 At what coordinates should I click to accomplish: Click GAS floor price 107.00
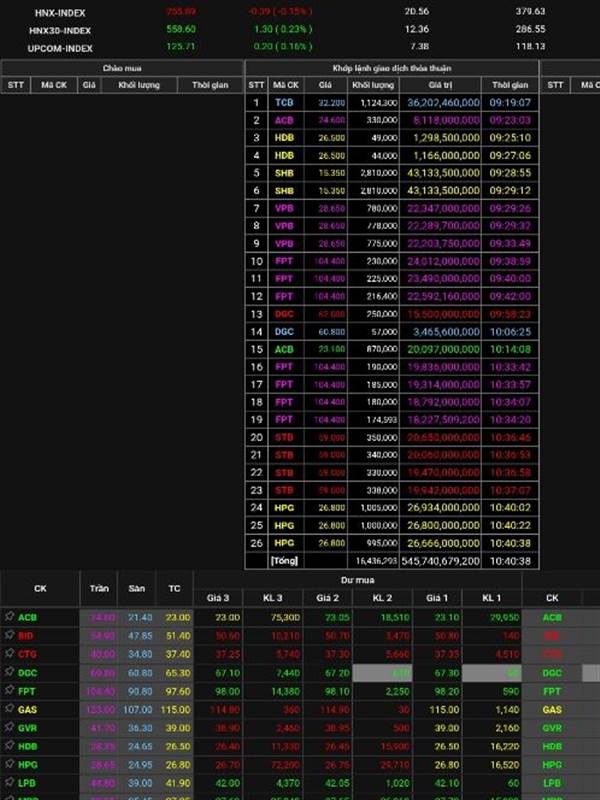click(137, 710)
